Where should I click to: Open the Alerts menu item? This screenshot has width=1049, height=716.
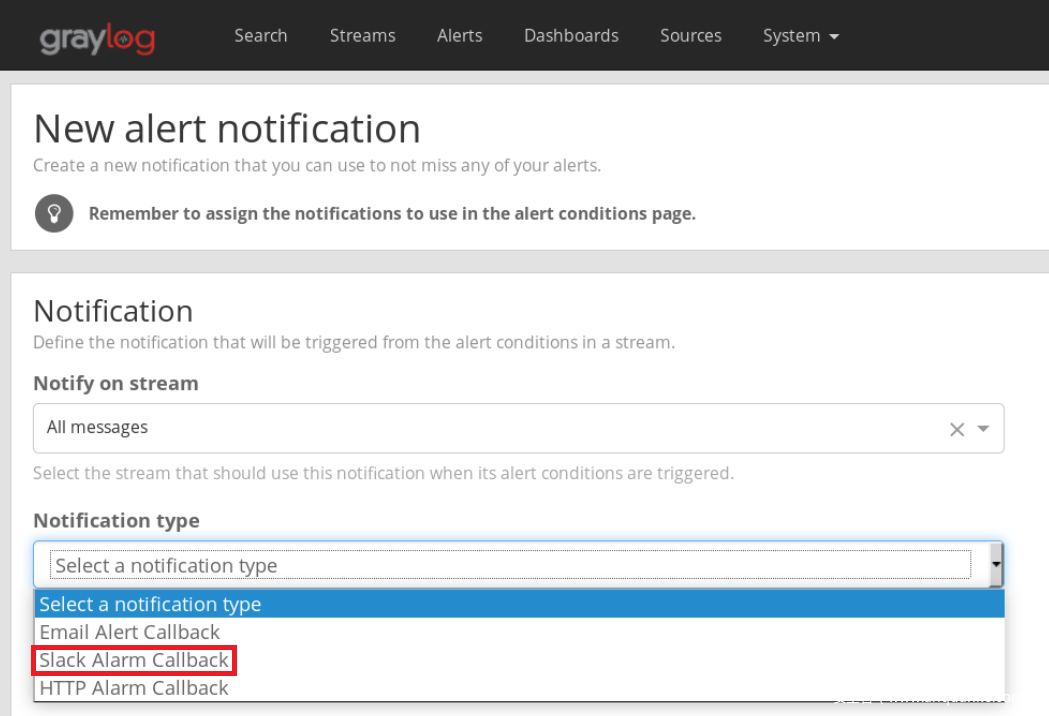(459, 35)
